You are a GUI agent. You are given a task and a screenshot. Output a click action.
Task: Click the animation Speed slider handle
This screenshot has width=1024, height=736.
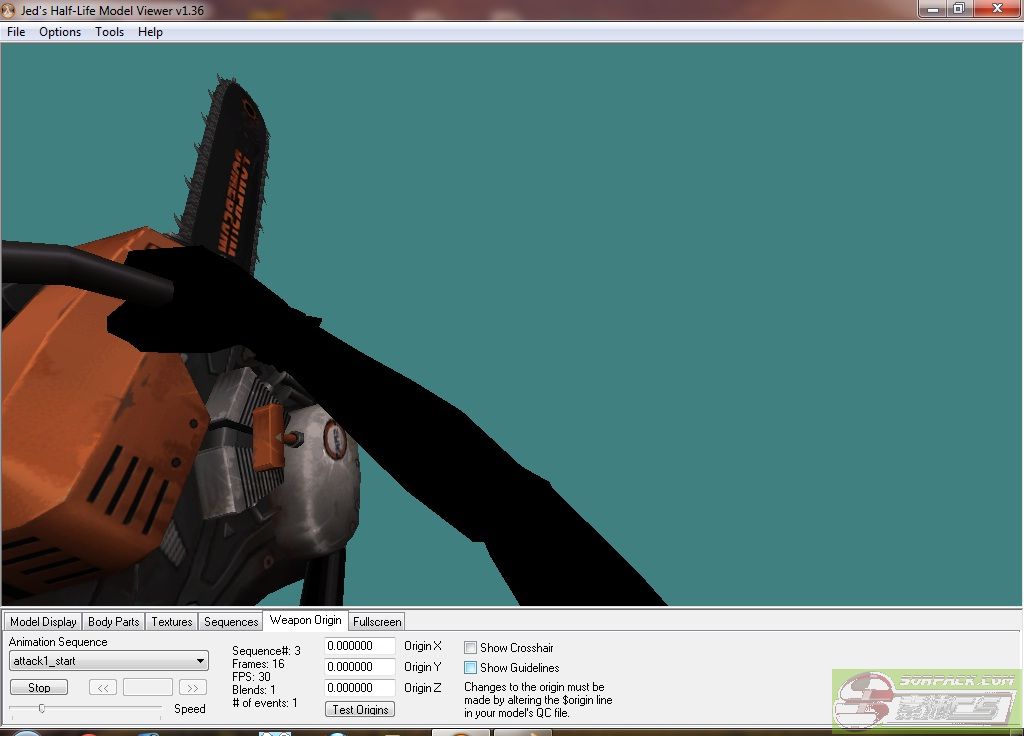(42, 709)
